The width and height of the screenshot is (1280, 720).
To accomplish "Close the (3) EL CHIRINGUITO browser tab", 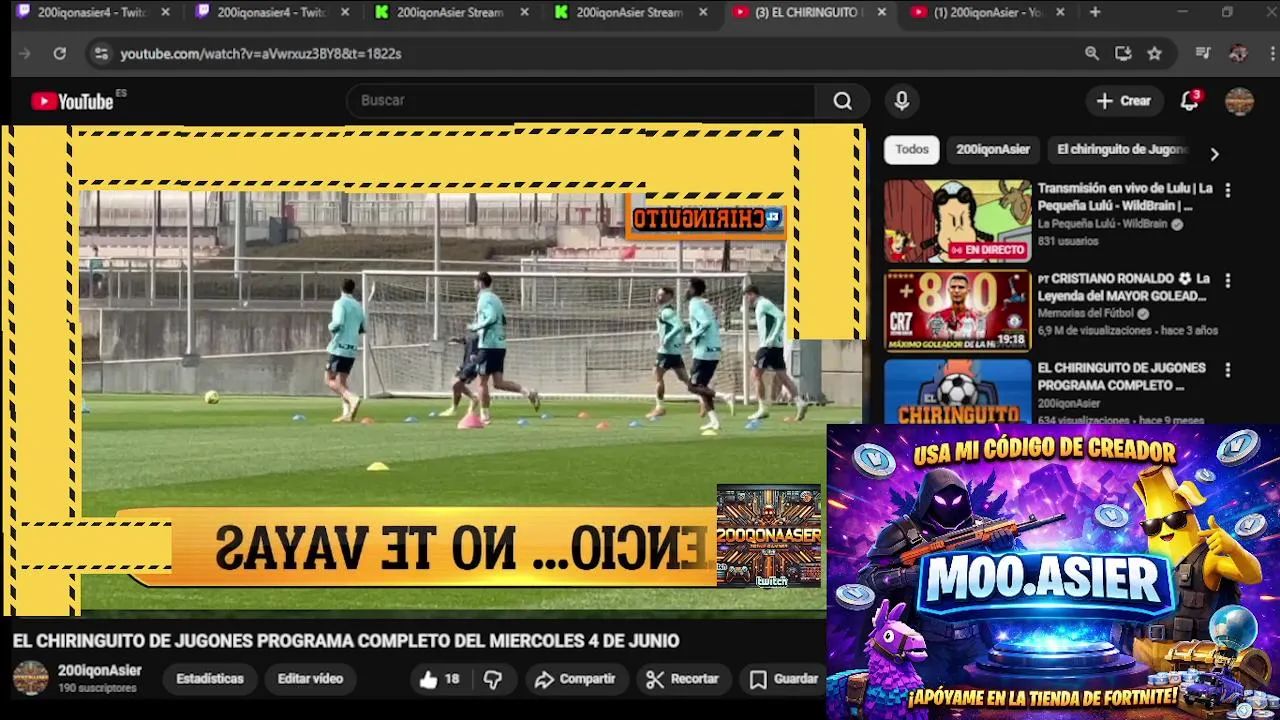I will tap(881, 12).
